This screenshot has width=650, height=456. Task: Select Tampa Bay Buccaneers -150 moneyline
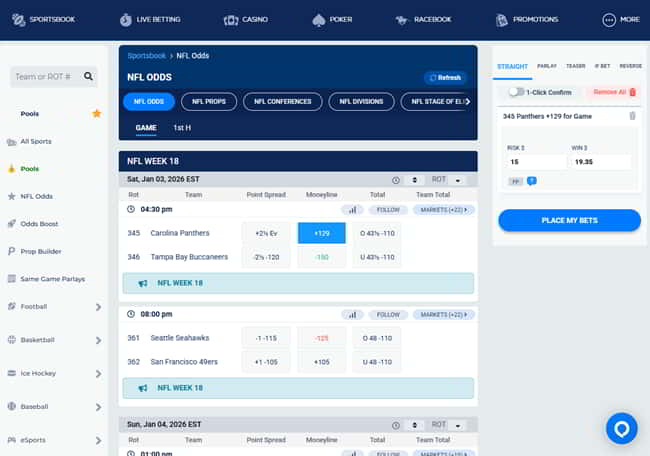coord(322,257)
